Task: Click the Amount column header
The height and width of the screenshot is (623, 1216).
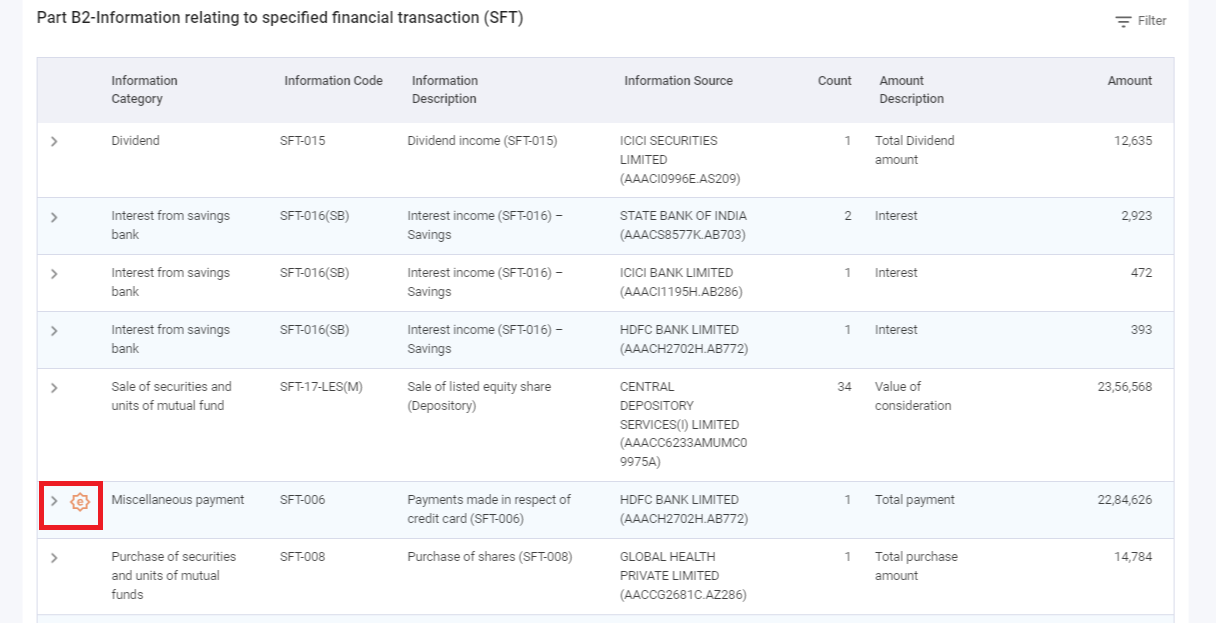Action: coord(1129,81)
